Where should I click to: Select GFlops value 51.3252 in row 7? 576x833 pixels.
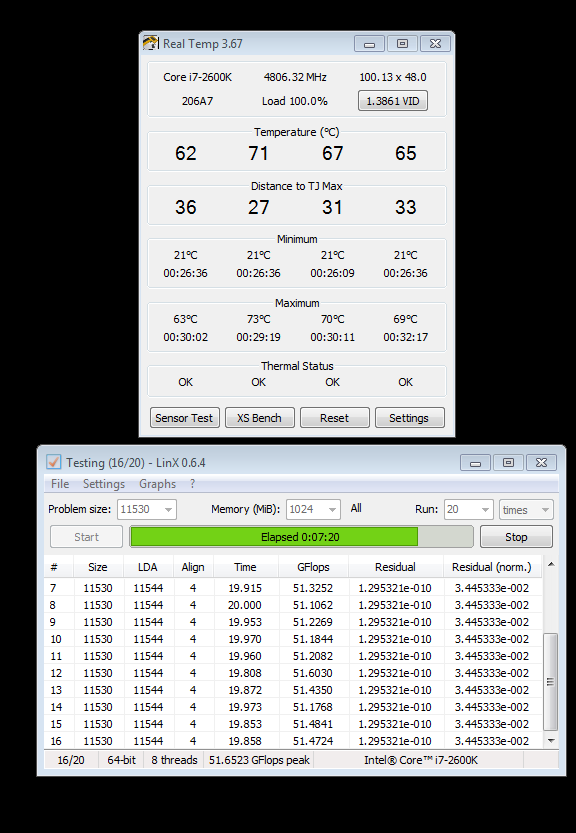pos(313,588)
